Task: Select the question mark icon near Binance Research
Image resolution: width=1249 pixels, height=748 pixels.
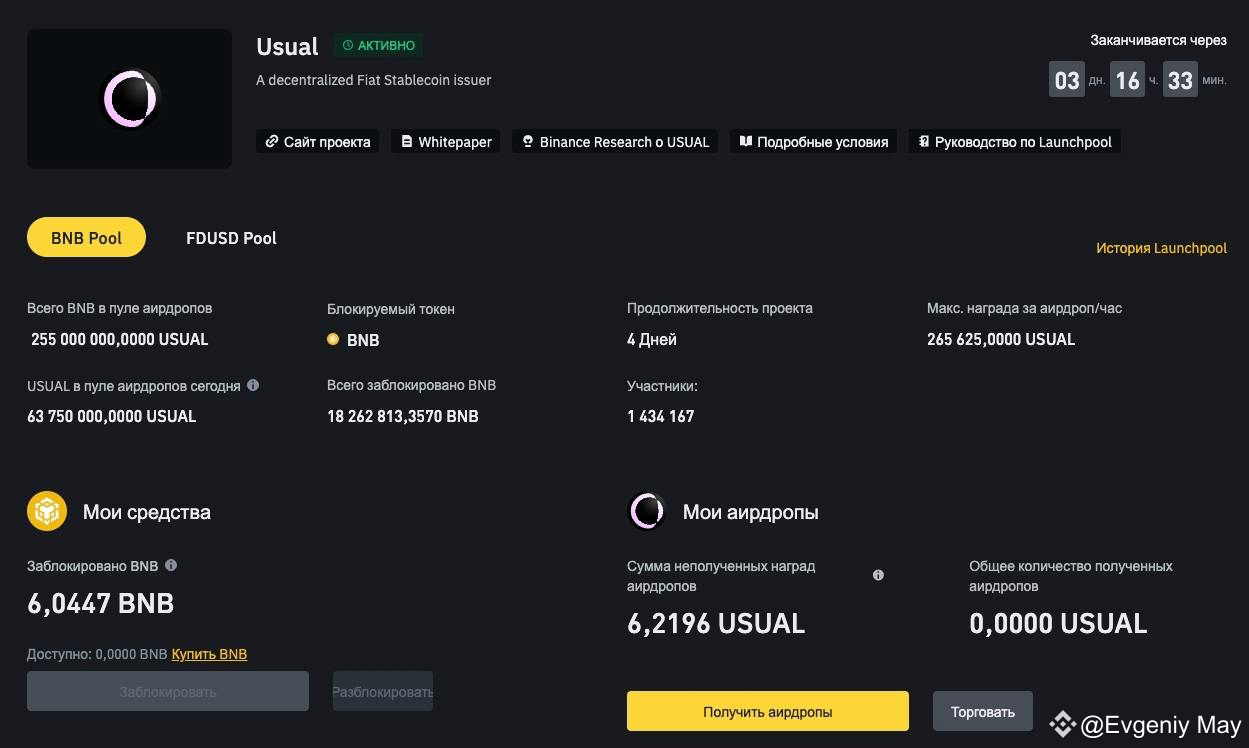Action: 527,141
